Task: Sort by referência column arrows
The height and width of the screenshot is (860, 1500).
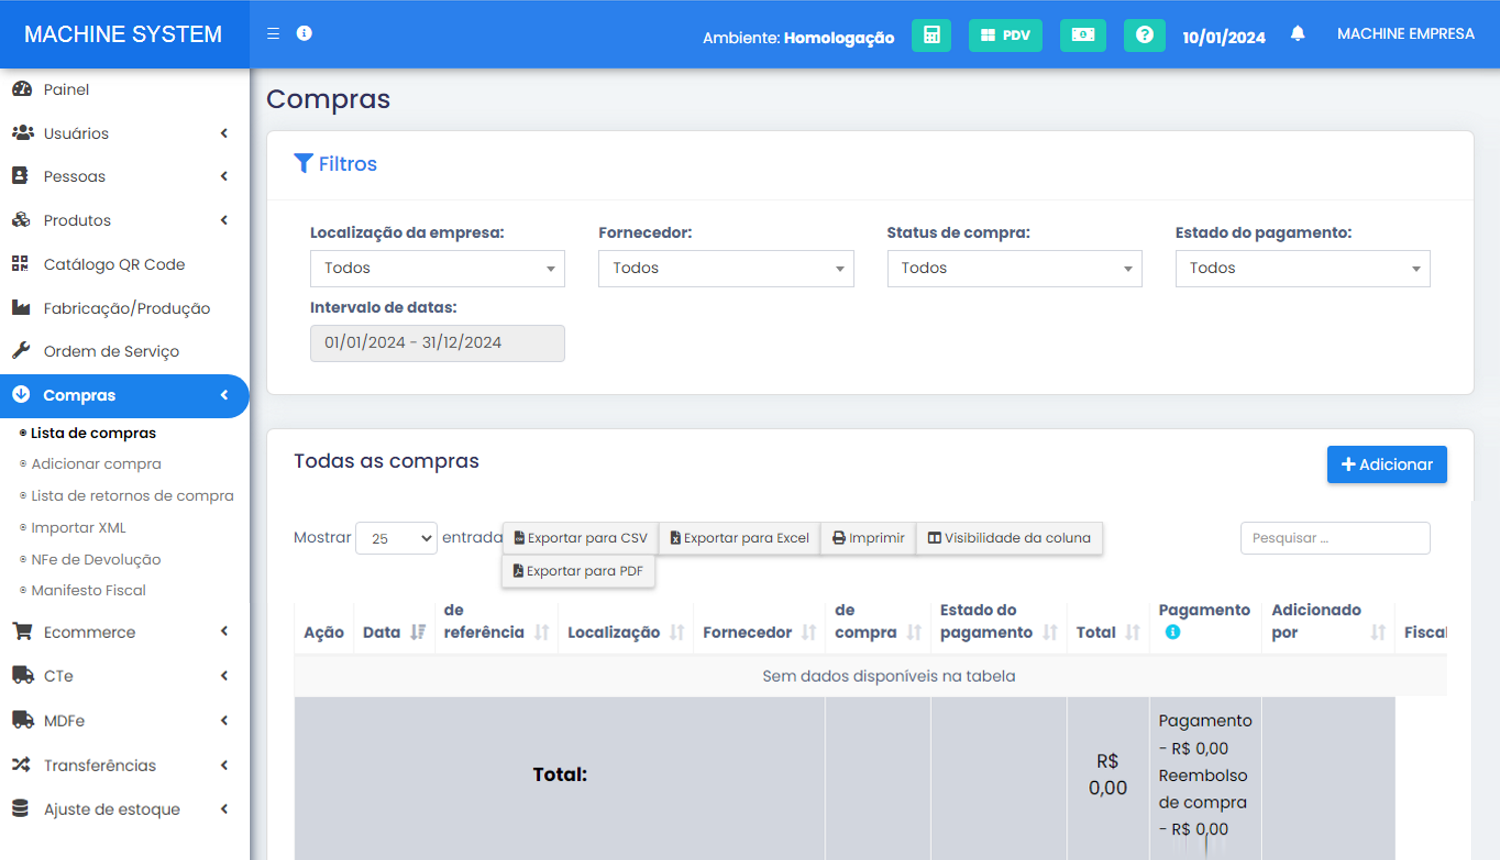Action: coord(542,632)
